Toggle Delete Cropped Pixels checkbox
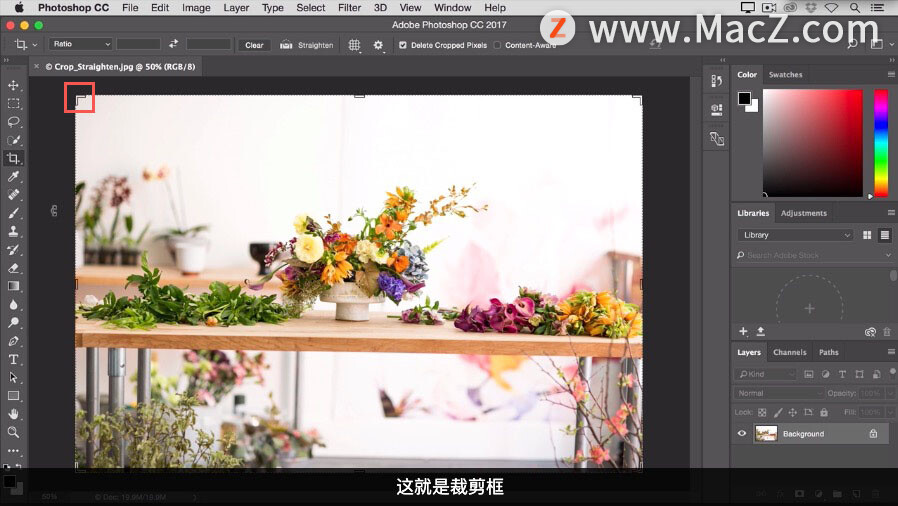The image size is (898, 506). point(403,45)
